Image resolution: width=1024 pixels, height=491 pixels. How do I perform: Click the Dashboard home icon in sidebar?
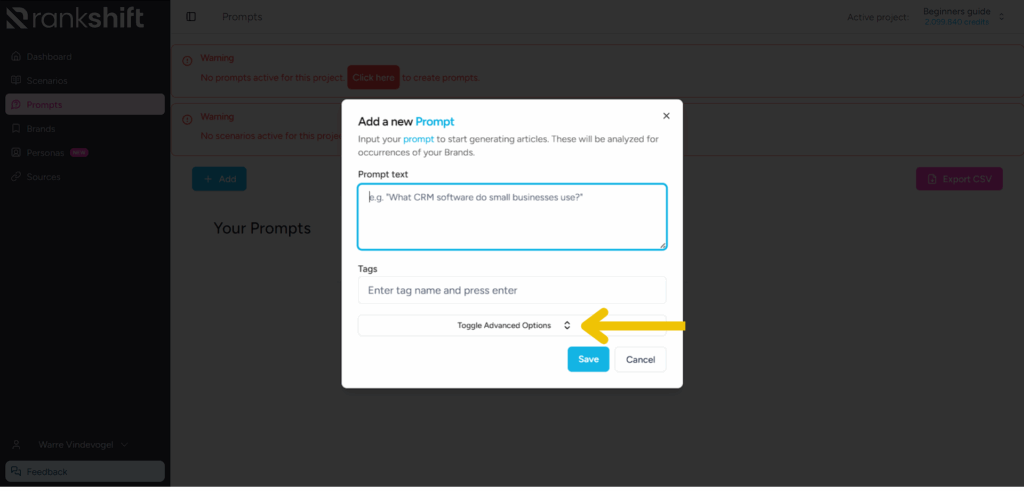(16, 57)
